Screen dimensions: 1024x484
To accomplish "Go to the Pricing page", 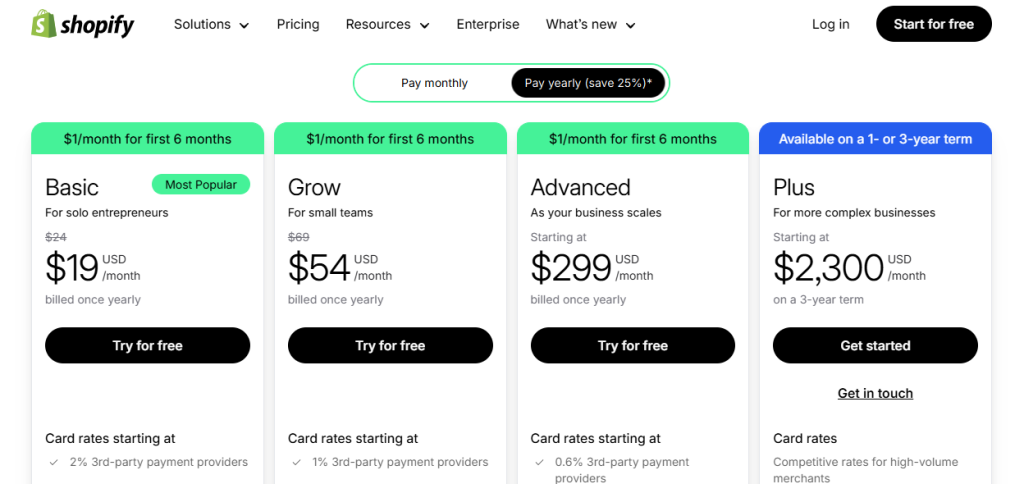I will click(x=298, y=24).
